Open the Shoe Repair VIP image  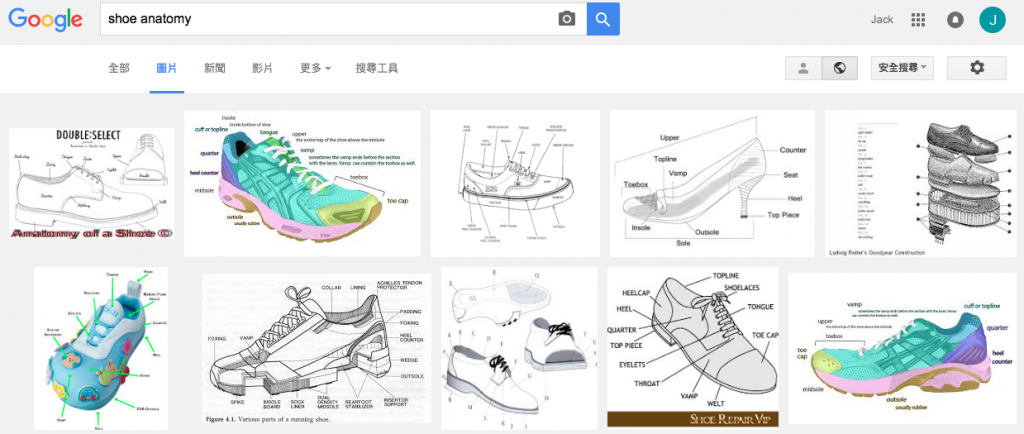pos(693,347)
